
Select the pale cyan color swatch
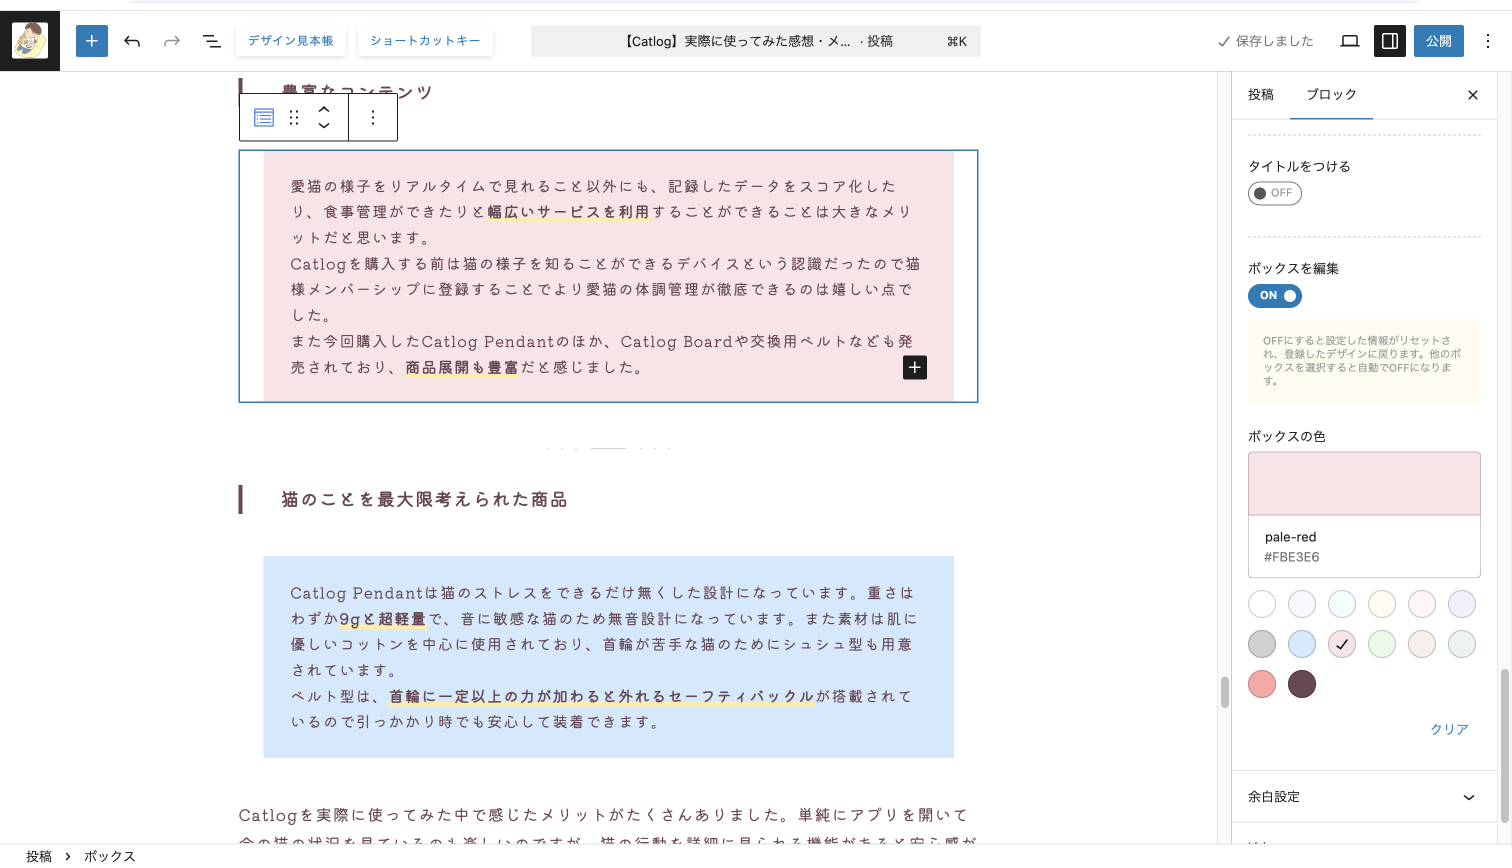click(1342, 604)
